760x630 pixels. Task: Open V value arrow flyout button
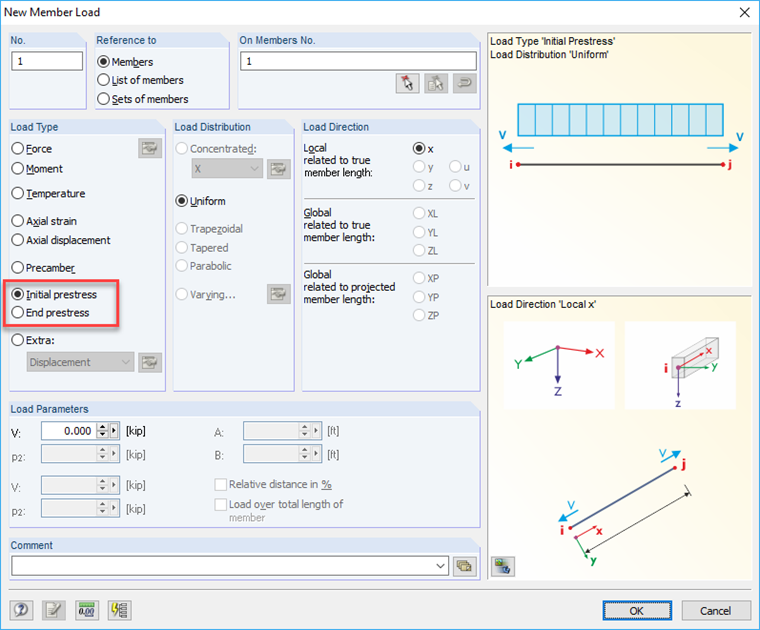click(x=114, y=431)
